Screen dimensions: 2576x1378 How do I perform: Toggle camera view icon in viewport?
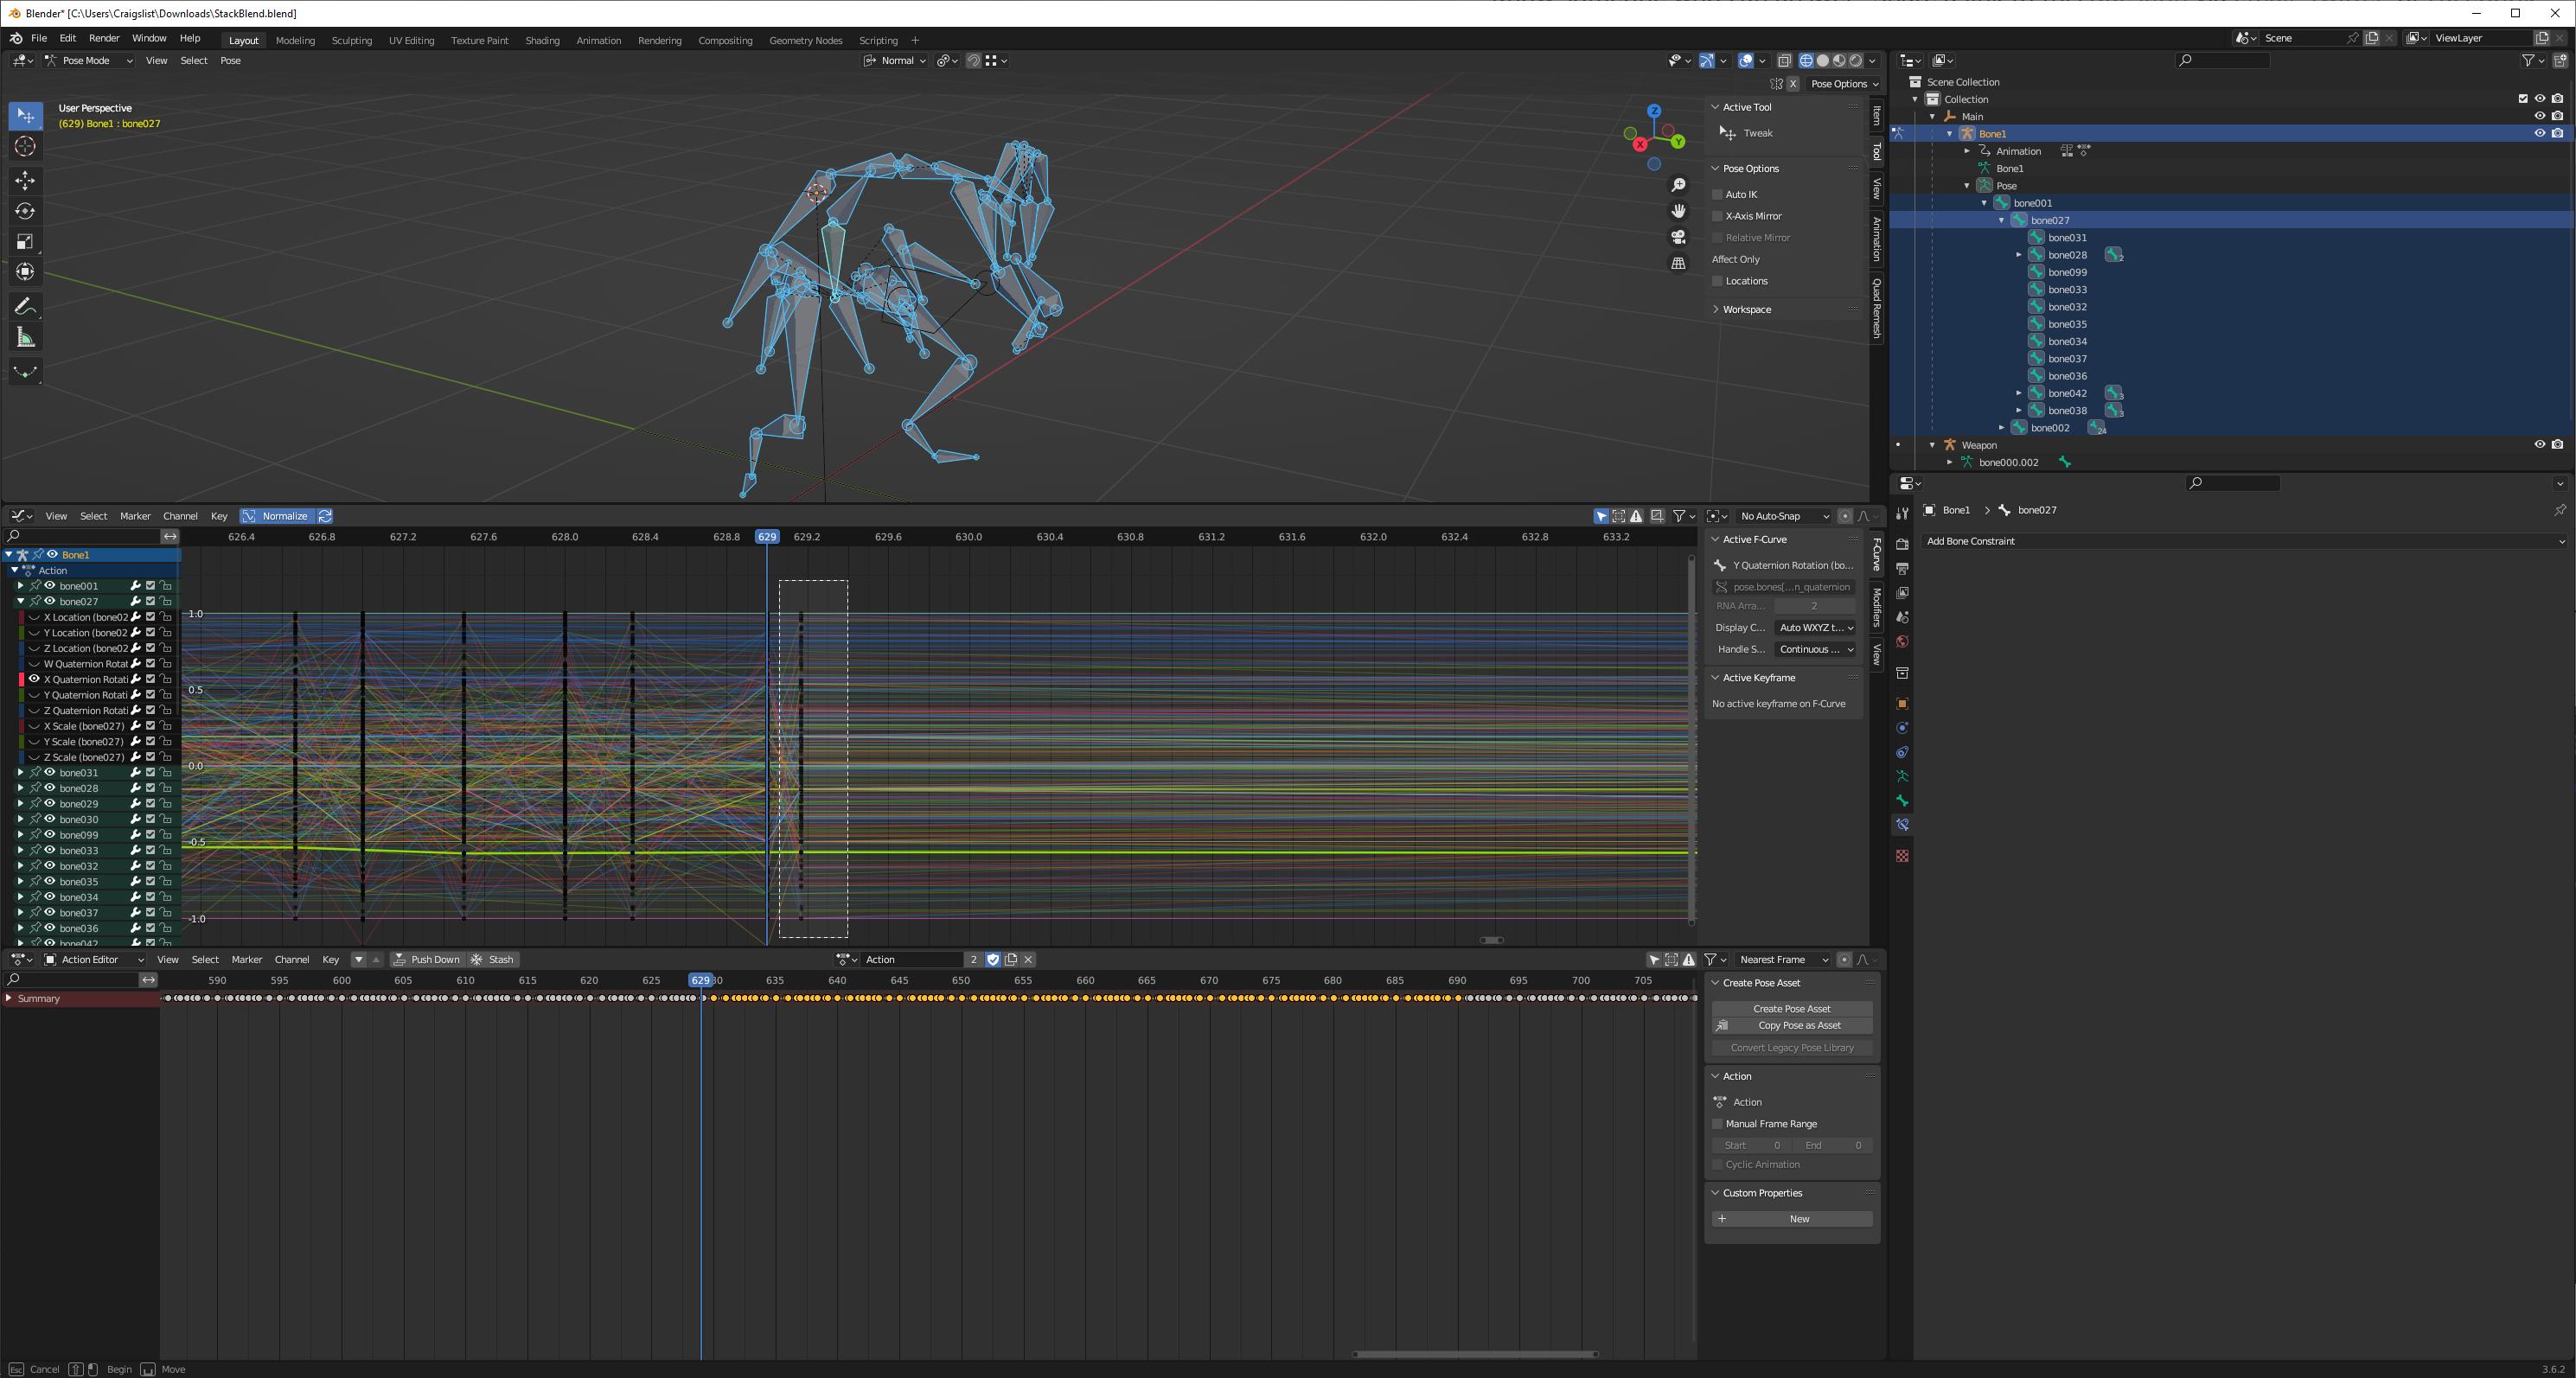pos(1678,237)
